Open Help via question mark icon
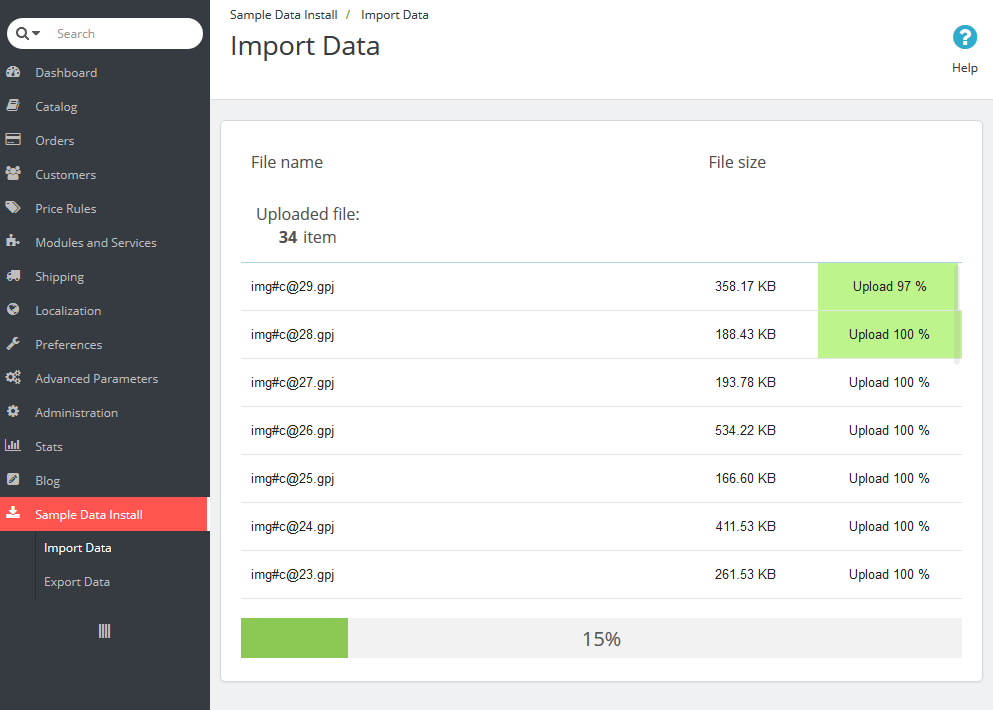 (x=964, y=38)
